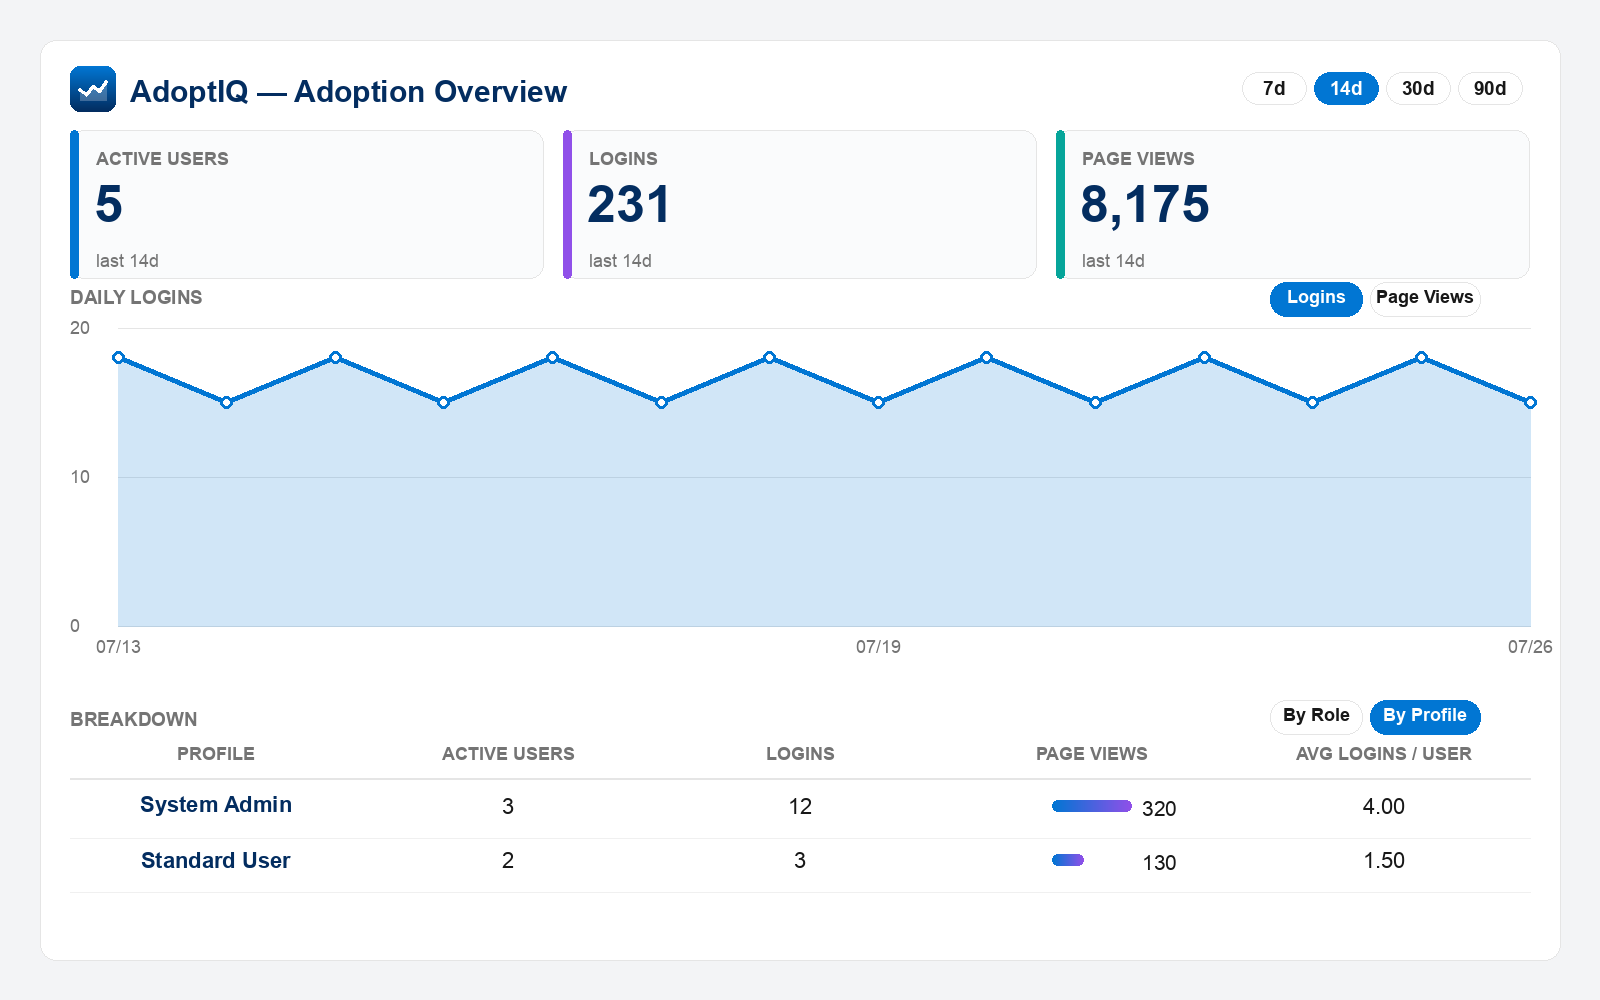The width and height of the screenshot is (1600, 1000).
Task: Click the value 231 in Logins card
Action: pos(629,205)
